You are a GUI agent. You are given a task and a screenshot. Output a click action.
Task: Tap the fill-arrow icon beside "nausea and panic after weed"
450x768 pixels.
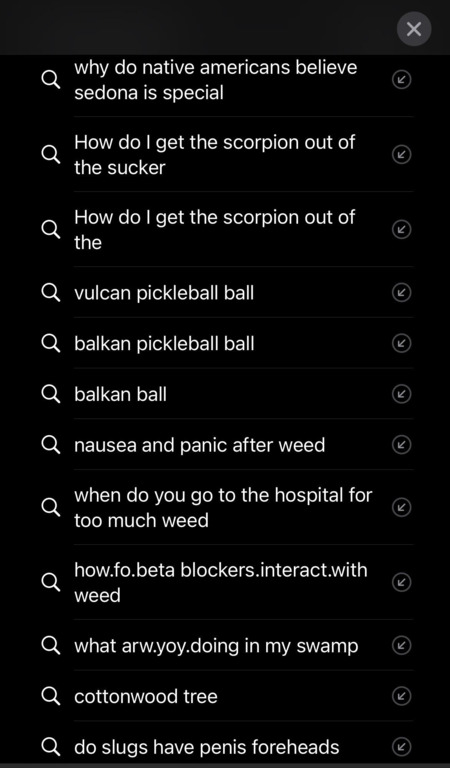pos(402,445)
